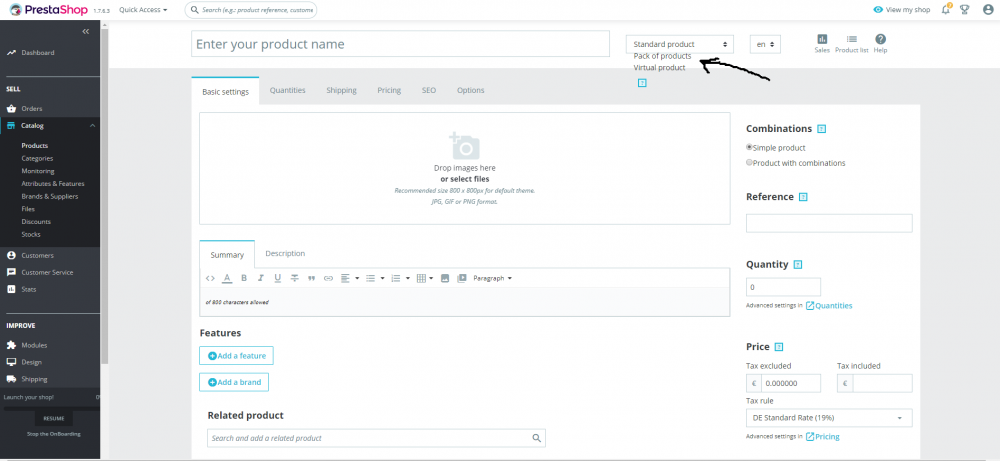Viewport: 1000px width, 461px height.
Task: Click the Resume onboarding button
Action: [54, 418]
